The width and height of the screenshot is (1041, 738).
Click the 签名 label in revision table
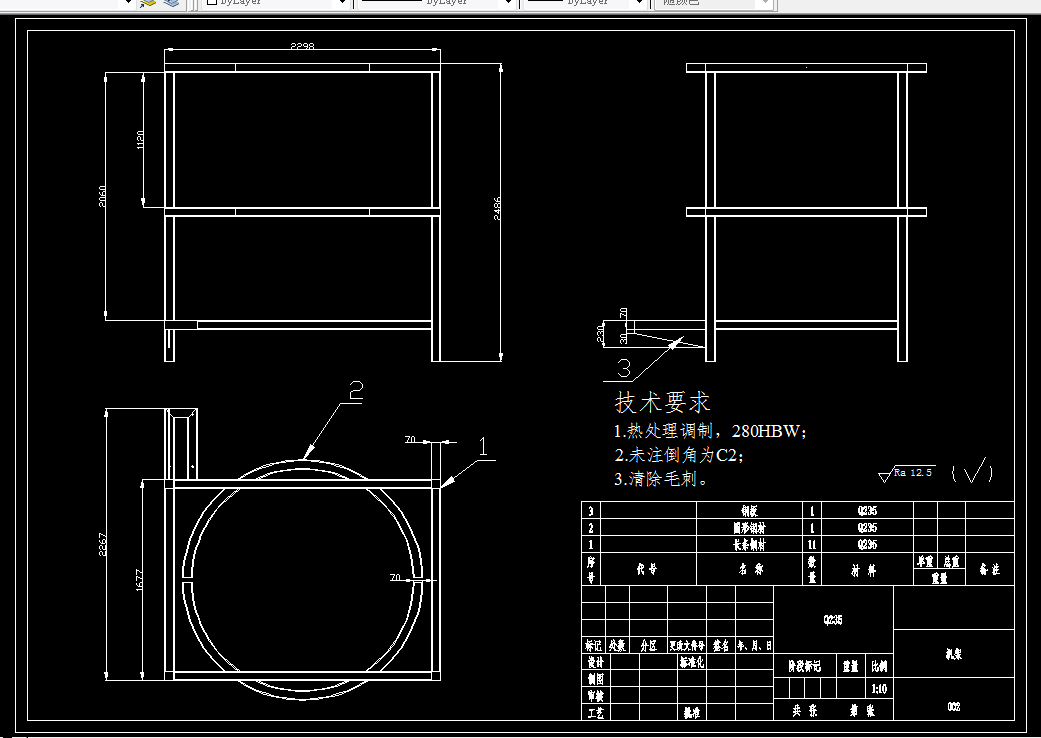pyautogui.click(x=720, y=645)
